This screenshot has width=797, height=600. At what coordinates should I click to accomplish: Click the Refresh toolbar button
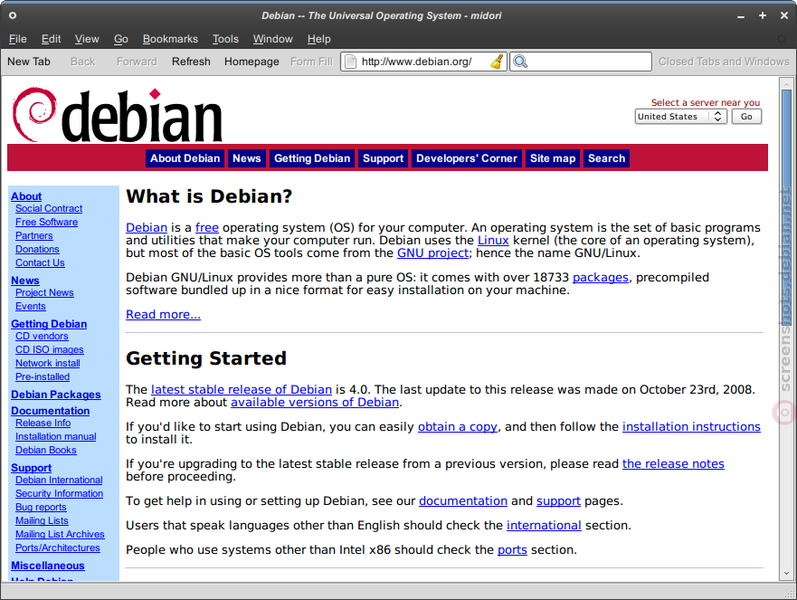[x=191, y=62]
